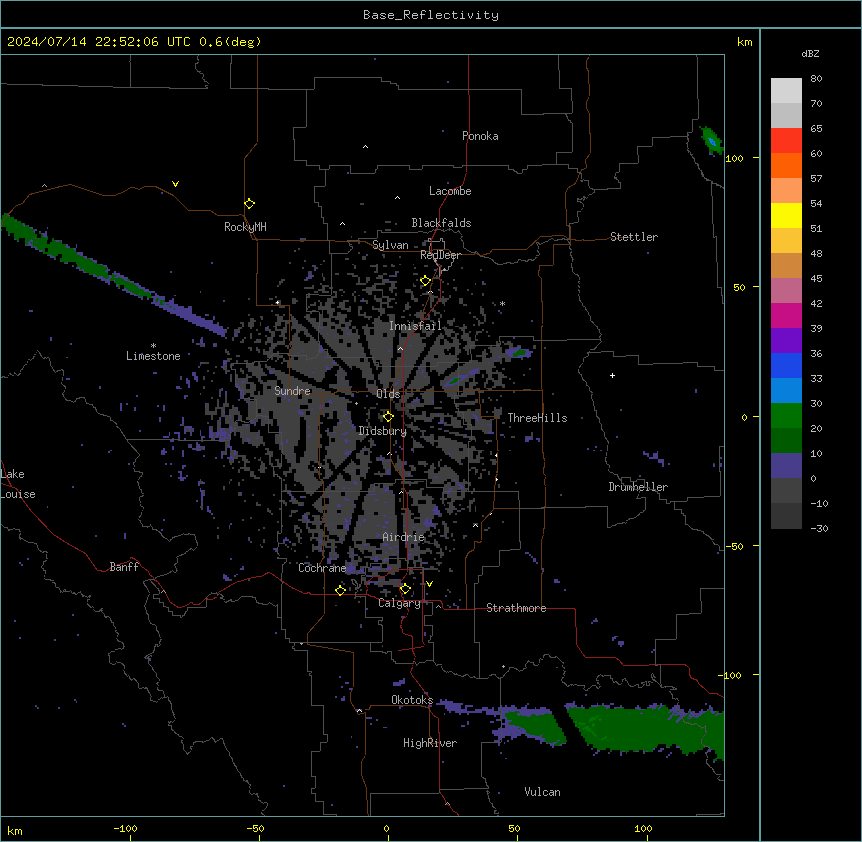Select the bright orange 57-60 dBZ swatch
Viewport: 862px width, 842px height.
(x=786, y=165)
